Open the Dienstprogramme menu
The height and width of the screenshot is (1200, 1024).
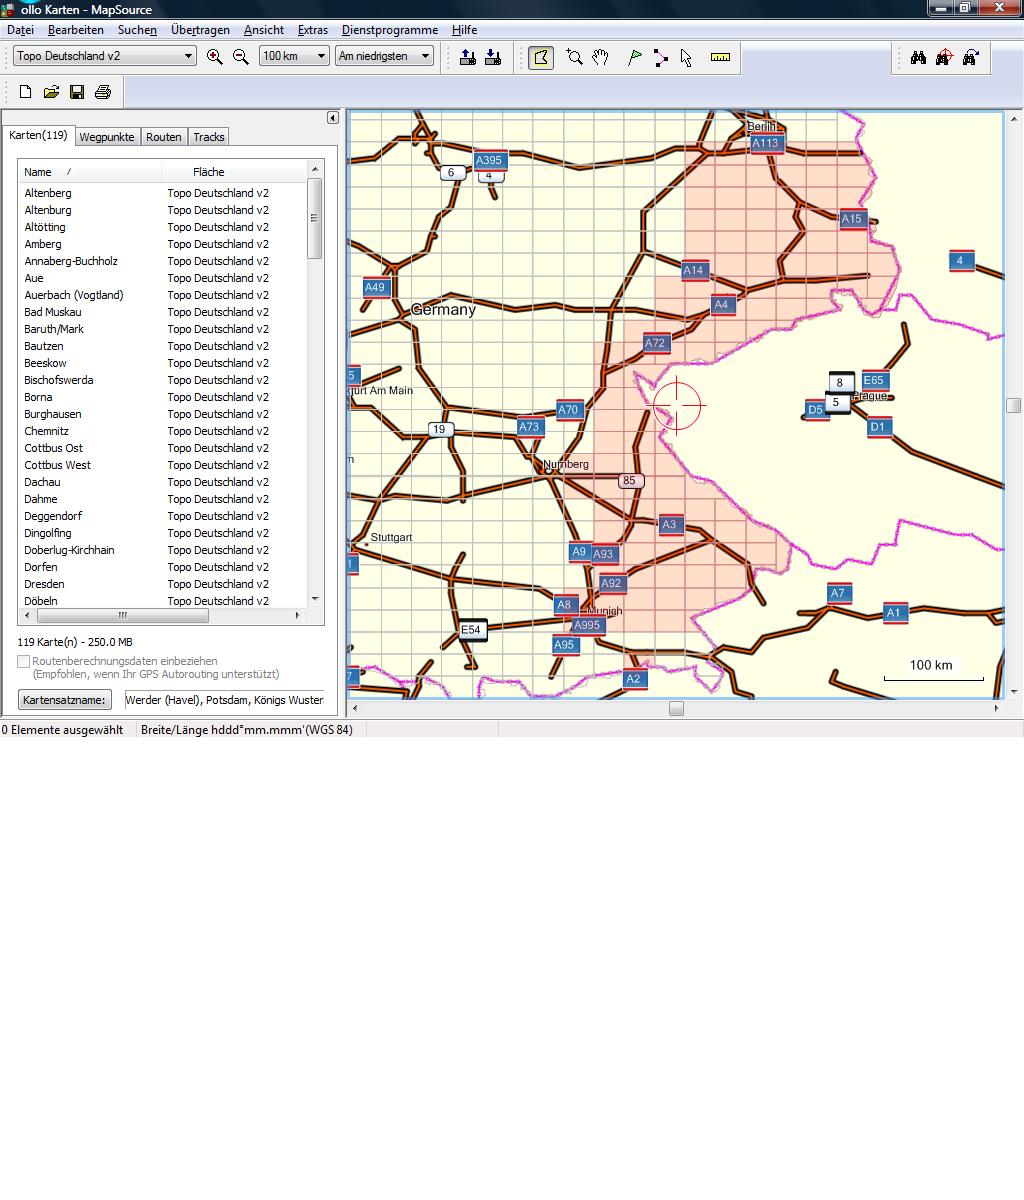point(390,30)
